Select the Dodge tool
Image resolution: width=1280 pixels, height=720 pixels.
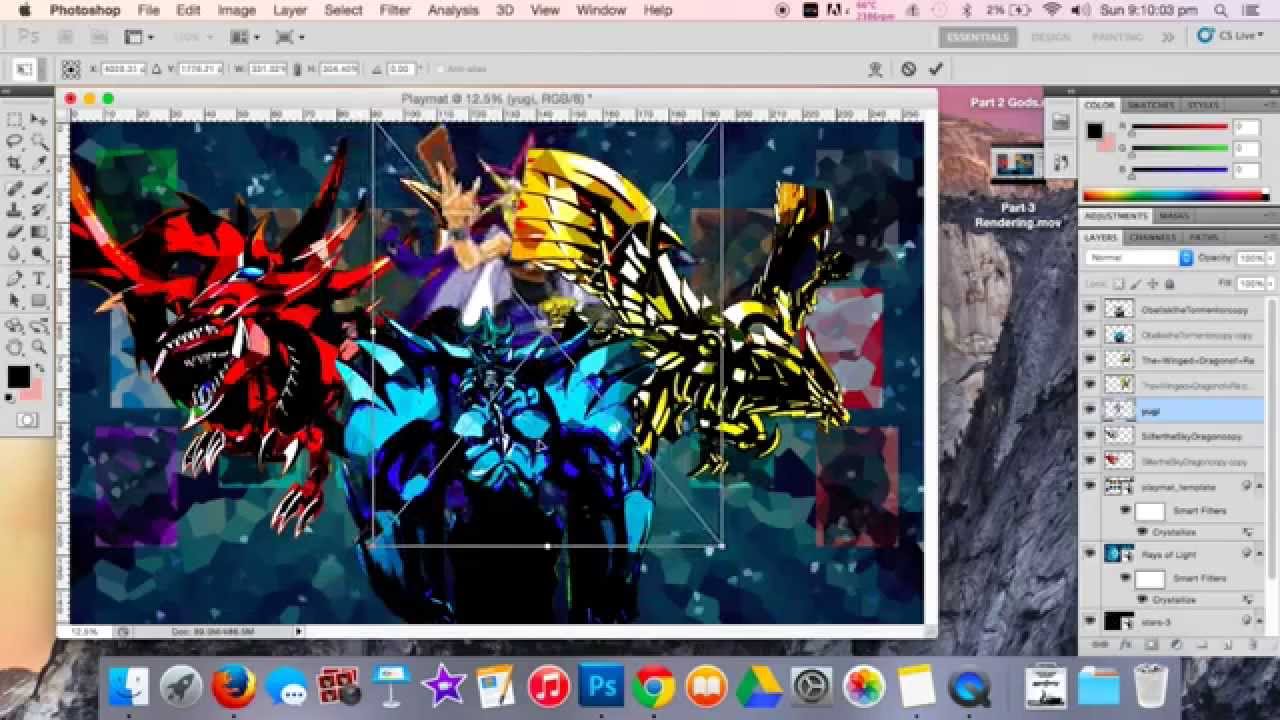(39, 255)
